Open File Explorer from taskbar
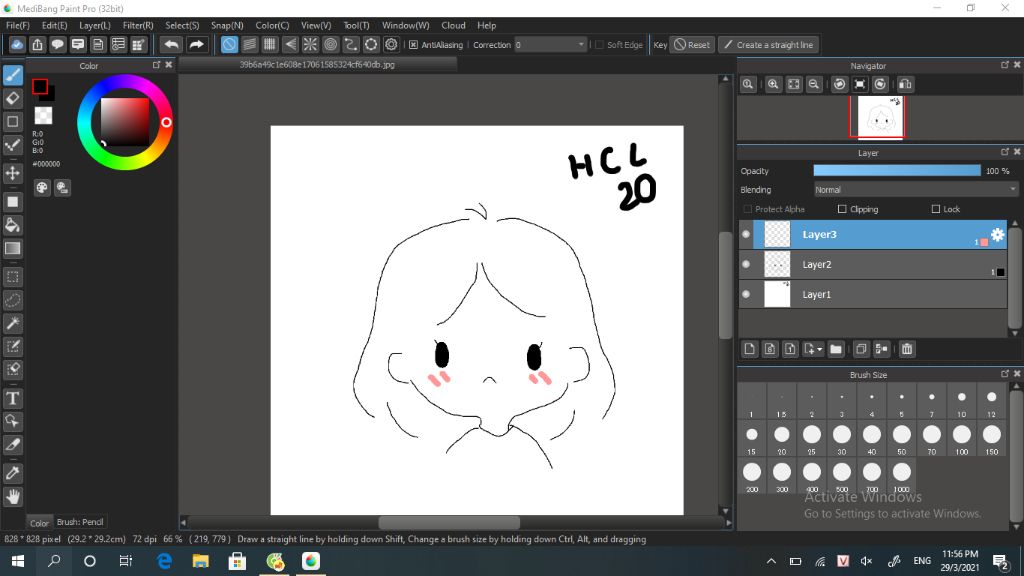1024x576 pixels. click(200, 561)
